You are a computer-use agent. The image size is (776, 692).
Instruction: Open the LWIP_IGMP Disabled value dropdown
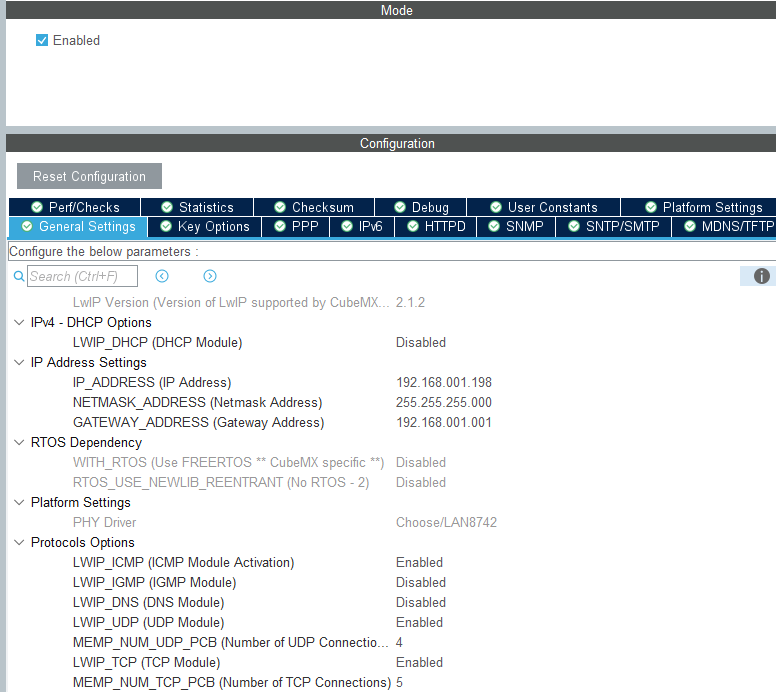click(421, 582)
